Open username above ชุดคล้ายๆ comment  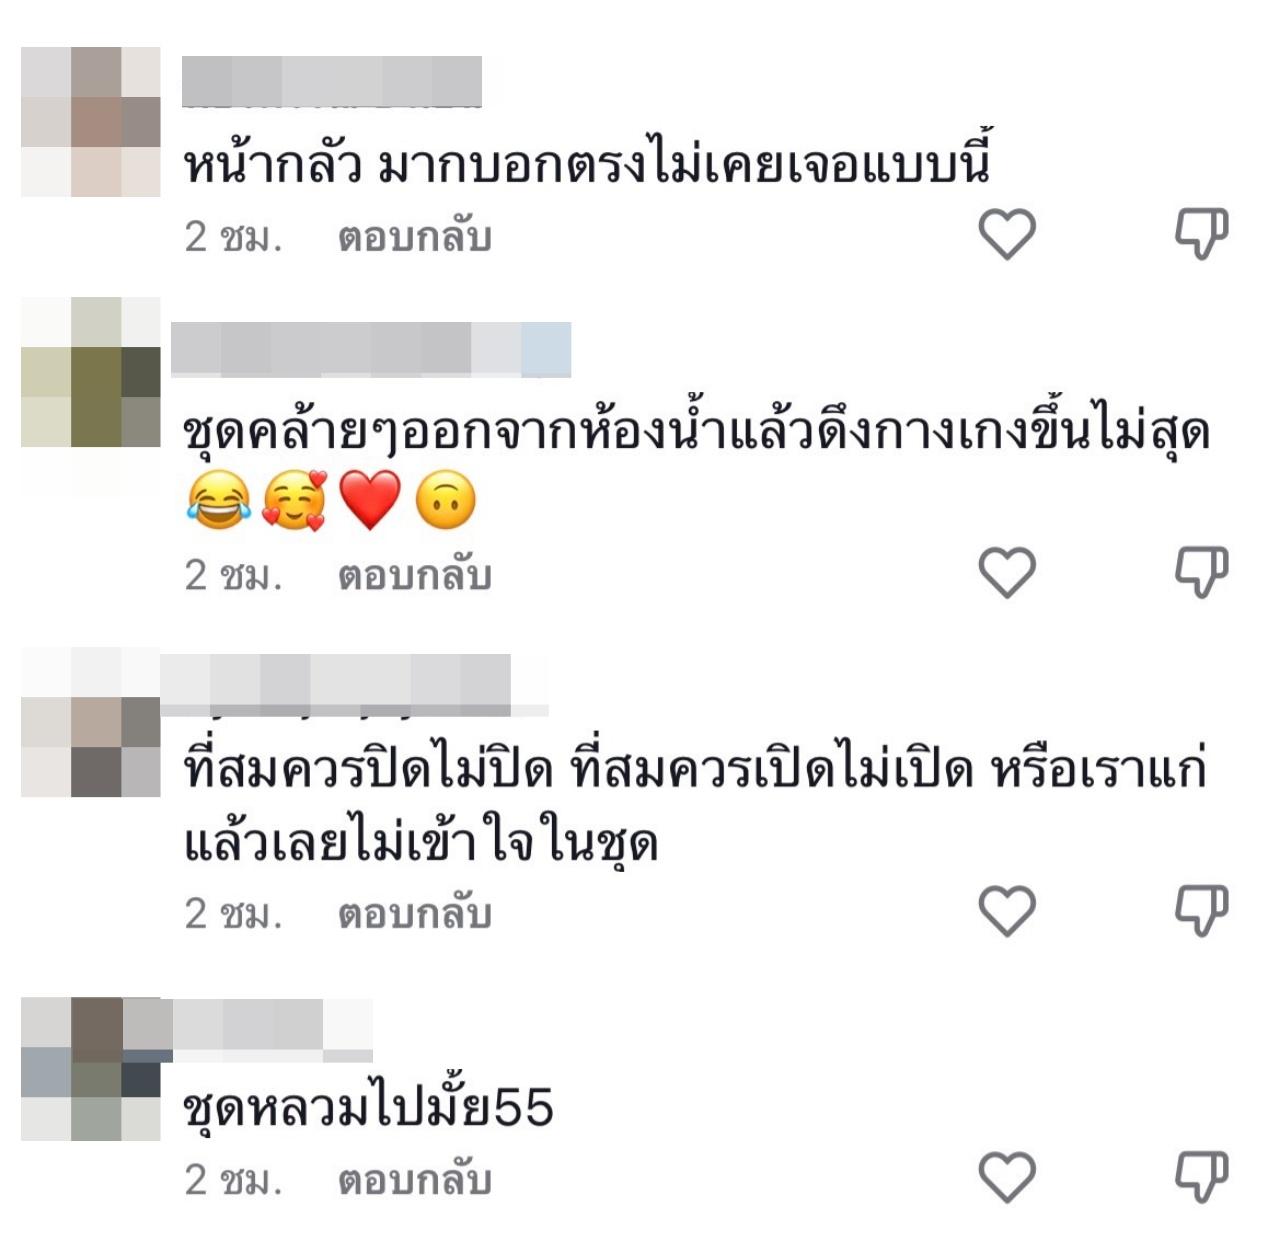pyautogui.click(x=371, y=349)
